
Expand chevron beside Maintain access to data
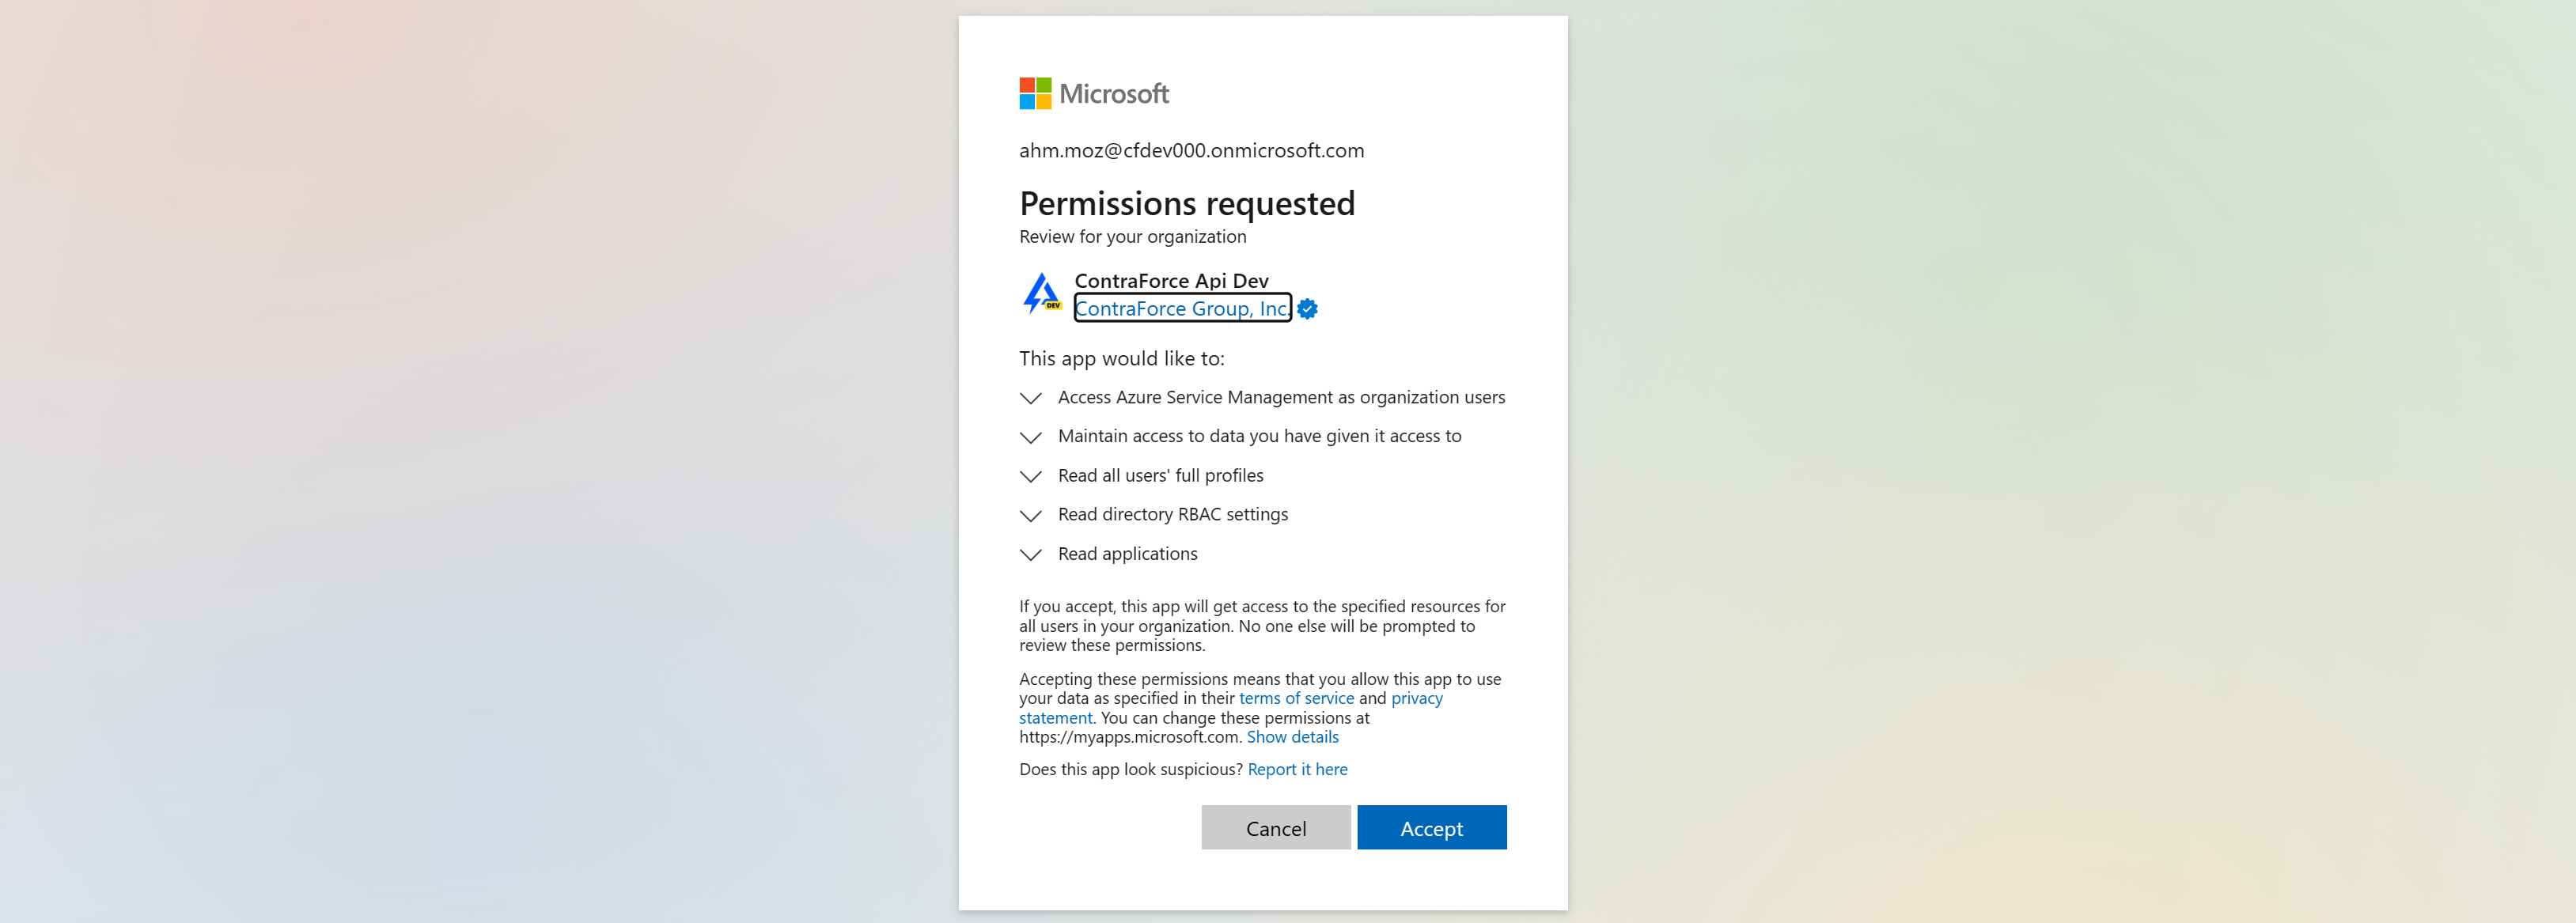click(x=1030, y=437)
